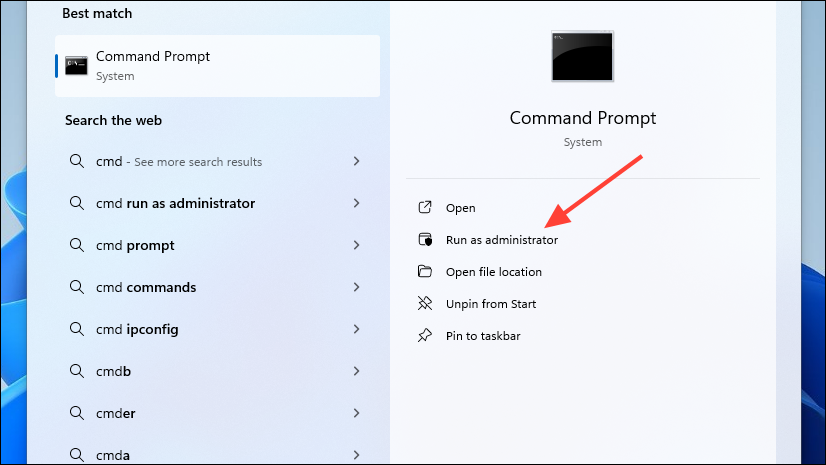Click the Unpin from Start icon
Image resolution: width=826 pixels, height=465 pixels.
pos(425,303)
